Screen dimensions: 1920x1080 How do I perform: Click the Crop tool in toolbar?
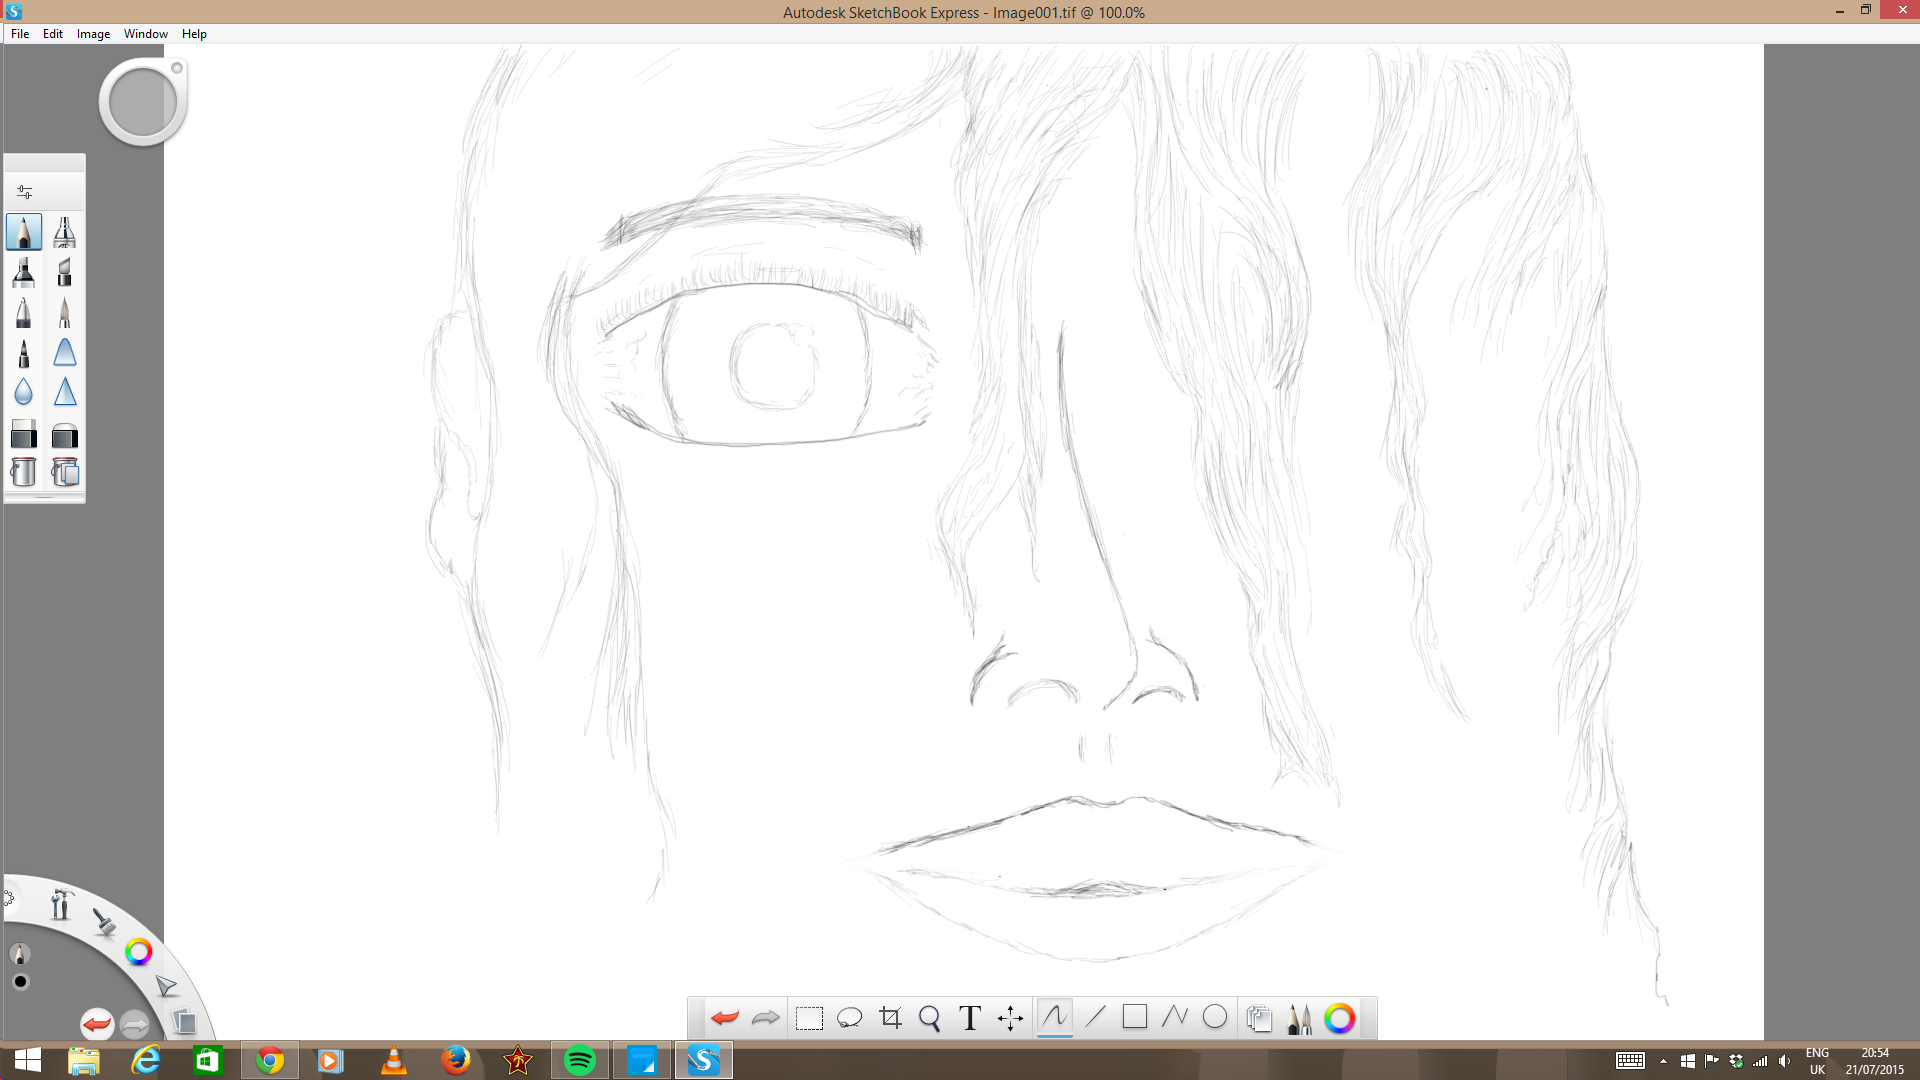click(890, 1018)
